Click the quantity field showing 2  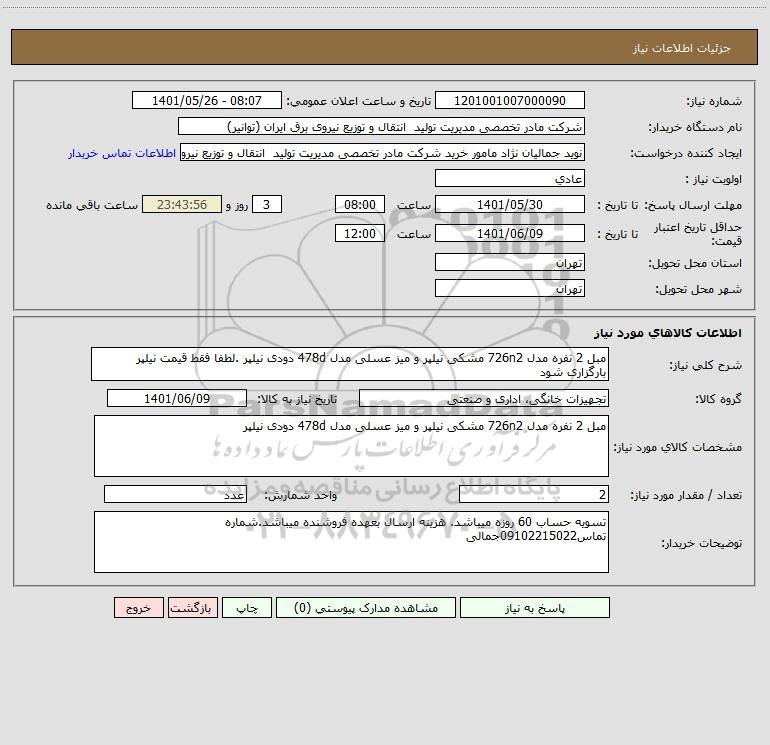[x=534, y=494]
